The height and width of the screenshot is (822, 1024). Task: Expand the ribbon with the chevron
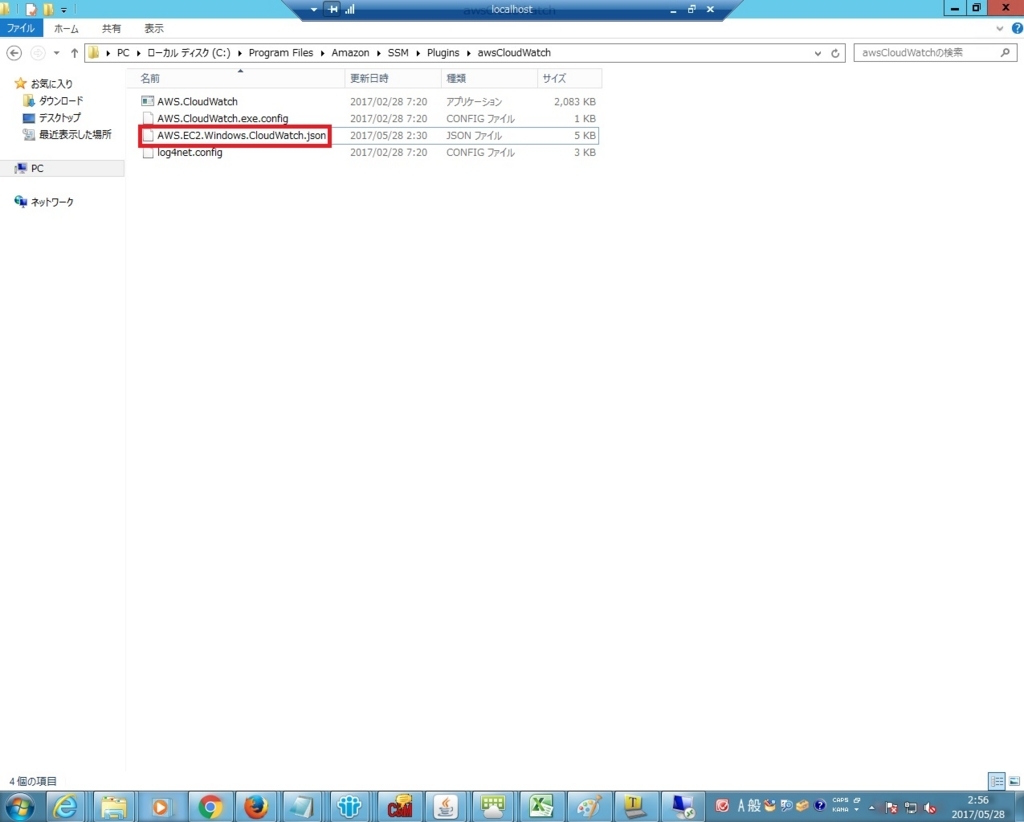coord(999,29)
